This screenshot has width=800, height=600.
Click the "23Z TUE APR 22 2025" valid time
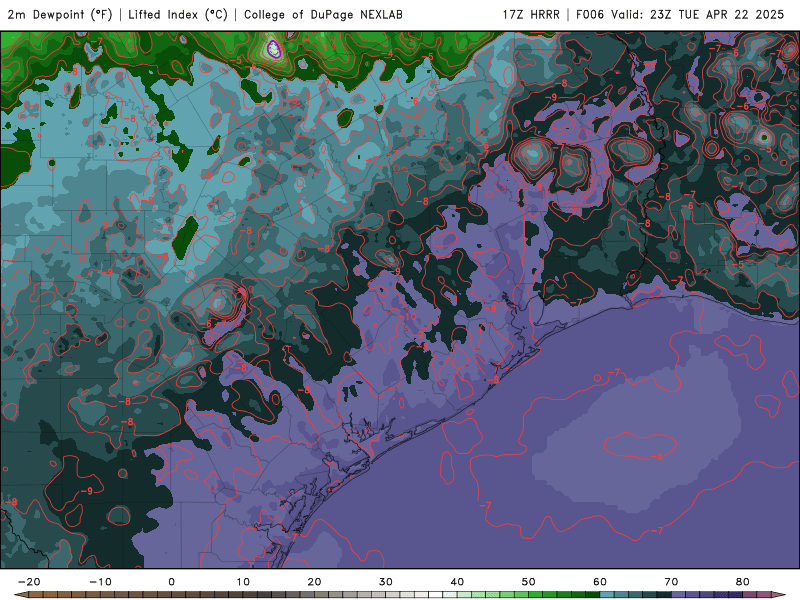(717, 15)
